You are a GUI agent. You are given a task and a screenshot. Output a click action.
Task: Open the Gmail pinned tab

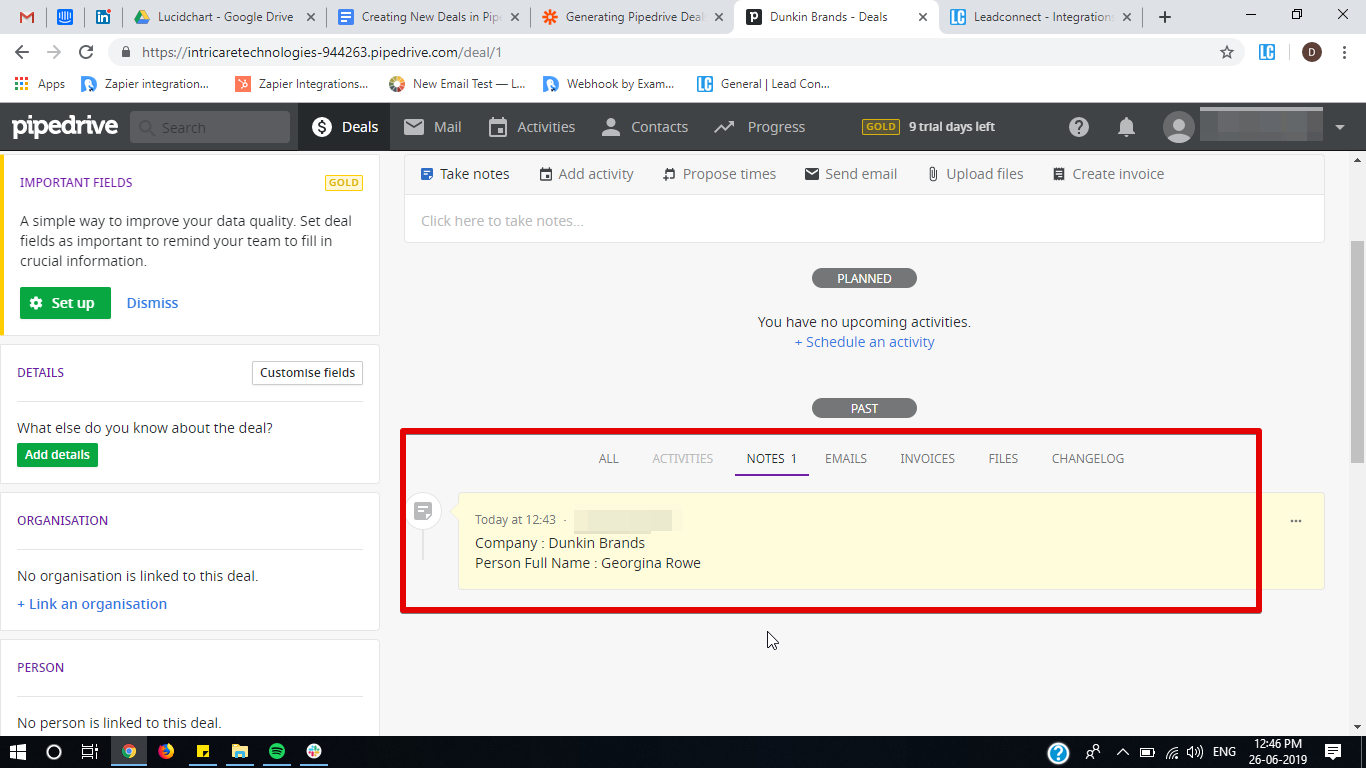click(27, 17)
